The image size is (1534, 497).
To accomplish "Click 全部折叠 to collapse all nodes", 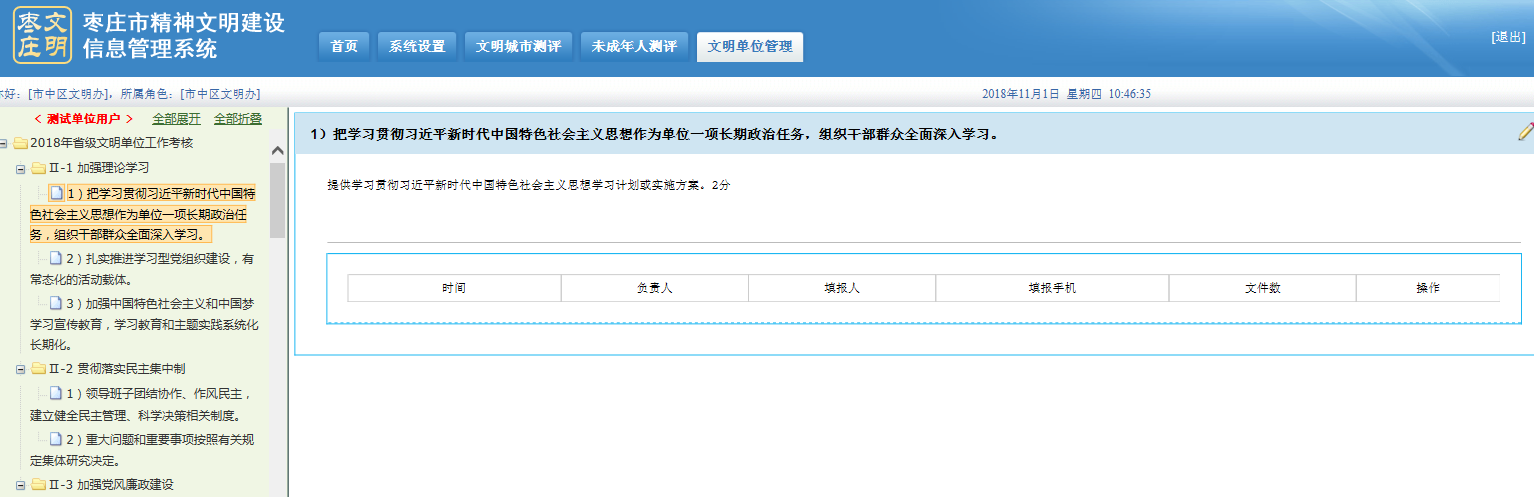I will pyautogui.click(x=238, y=119).
